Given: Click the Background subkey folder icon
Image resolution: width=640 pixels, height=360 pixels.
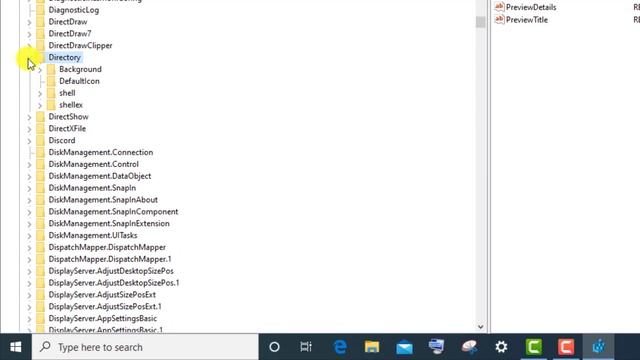Looking at the screenshot, I should click(51, 69).
